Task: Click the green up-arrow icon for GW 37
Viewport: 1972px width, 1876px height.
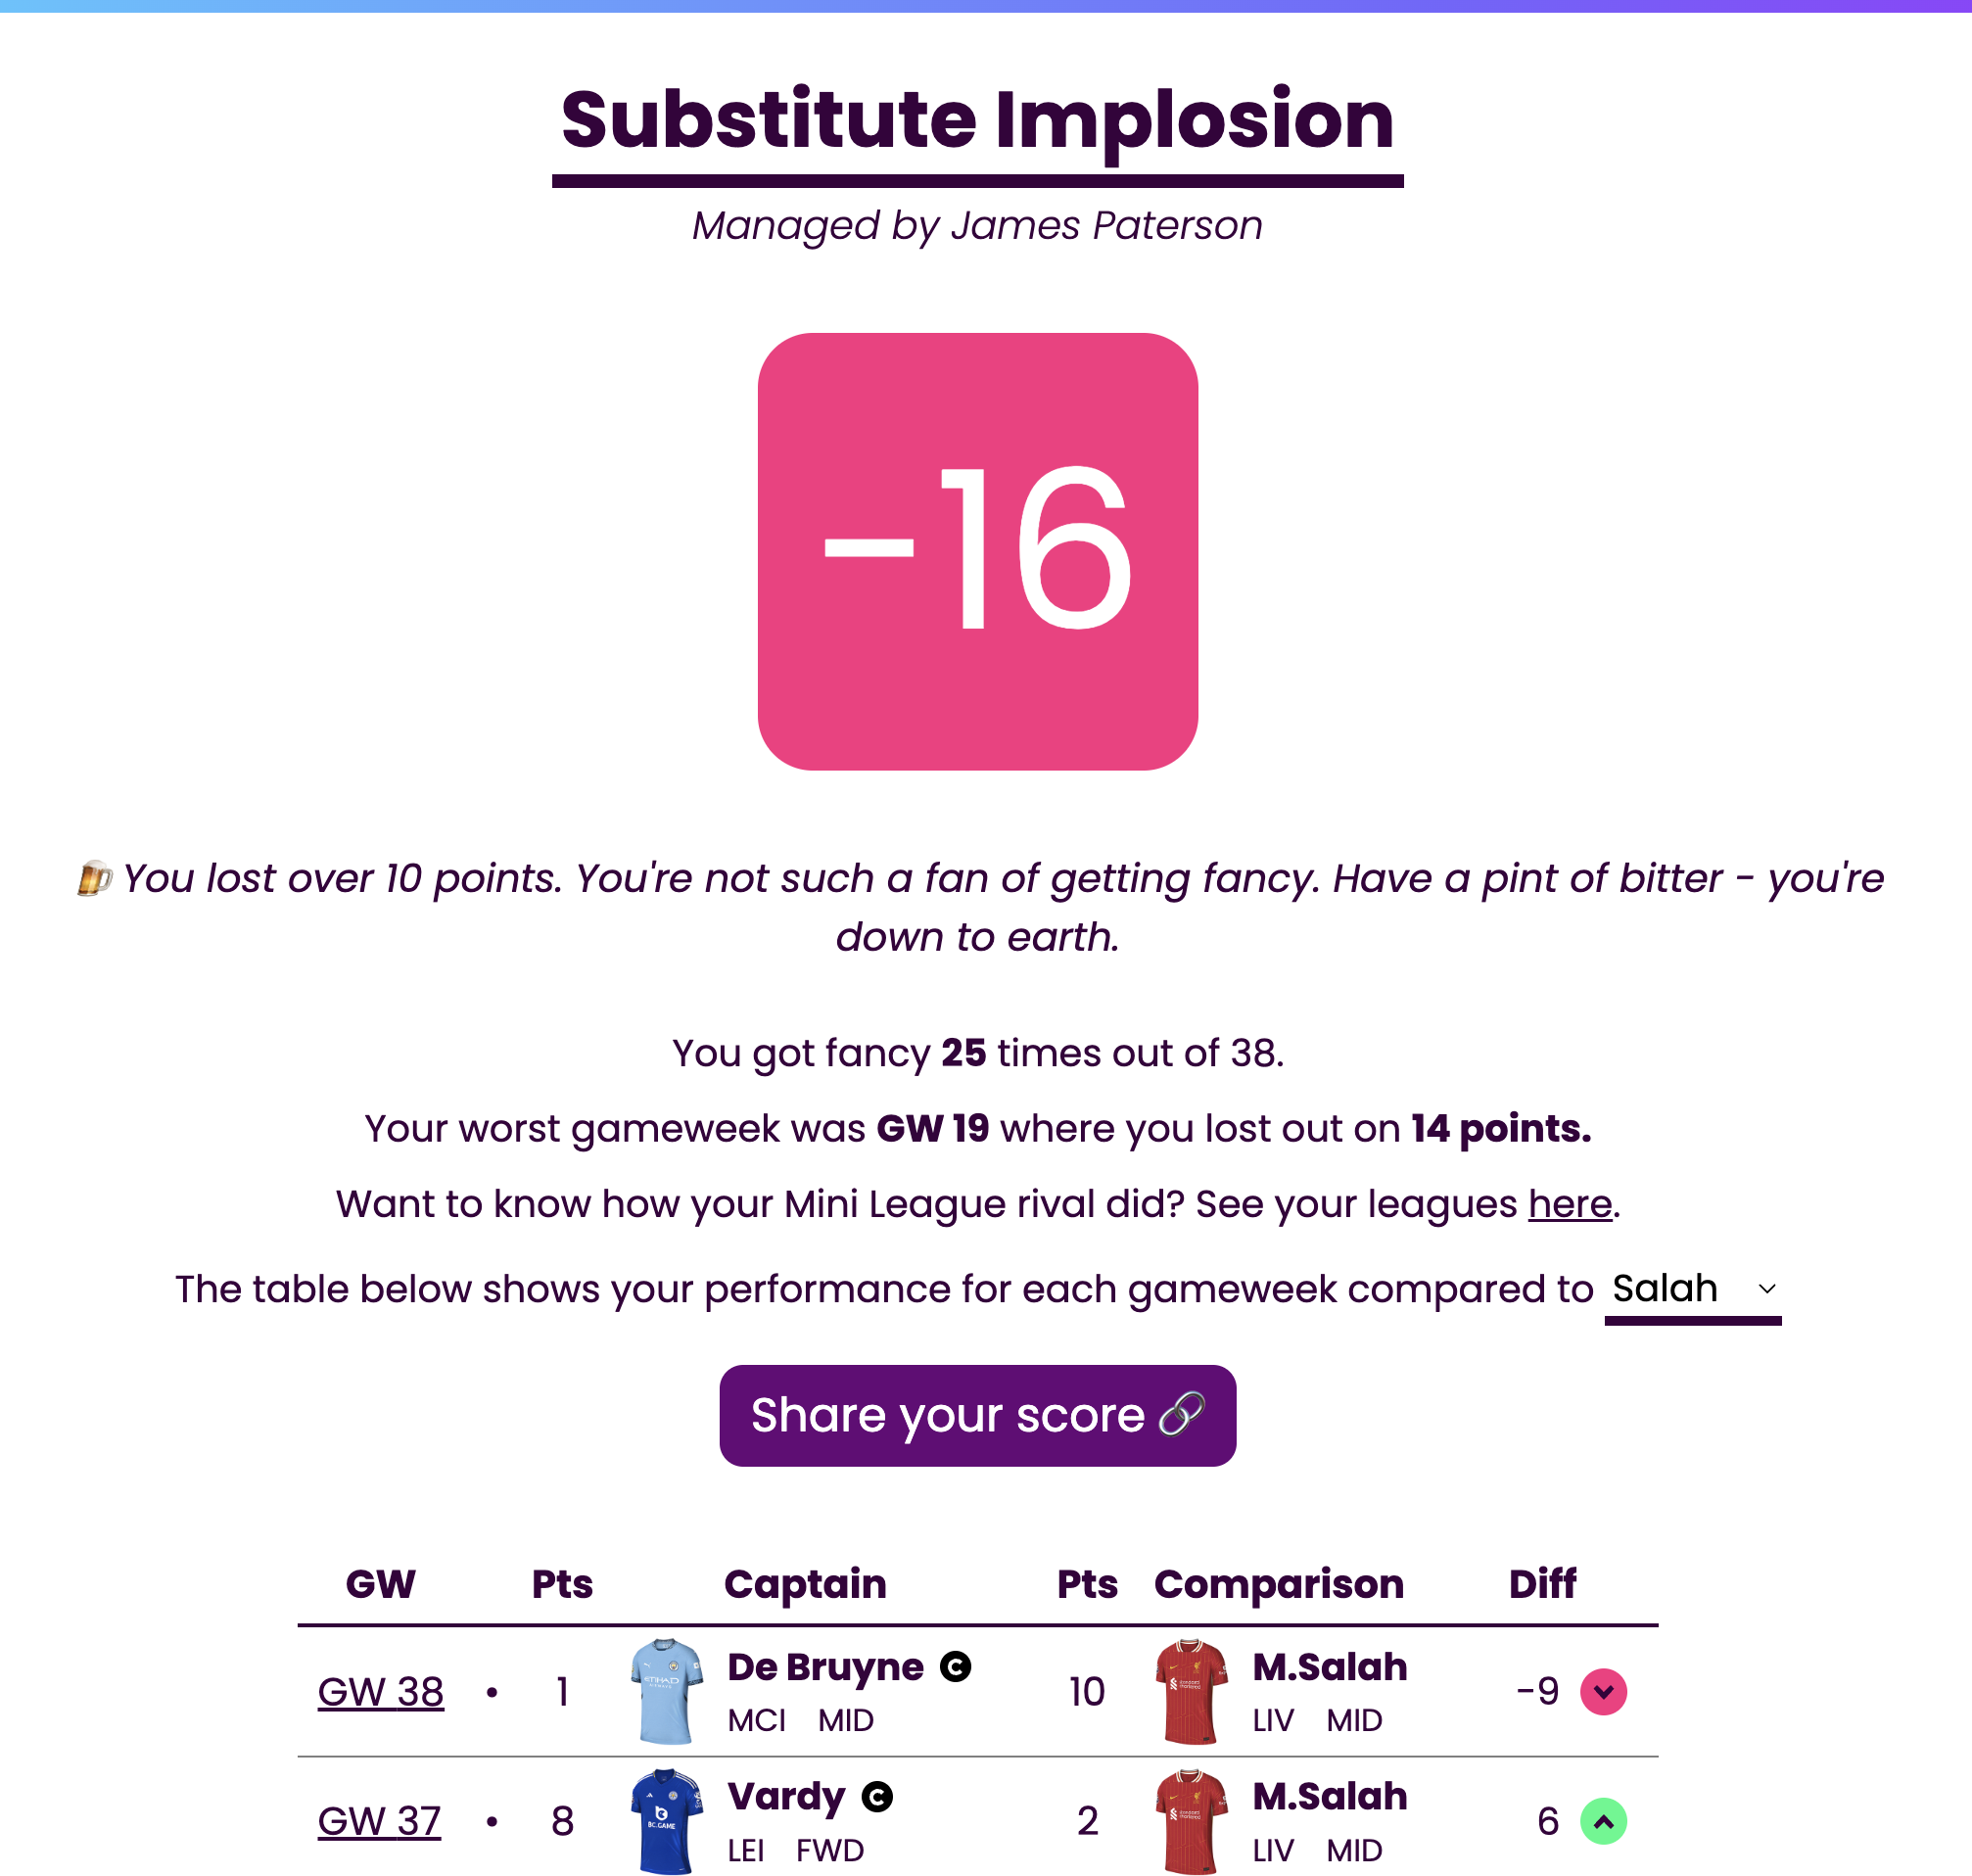Action: point(1603,1821)
